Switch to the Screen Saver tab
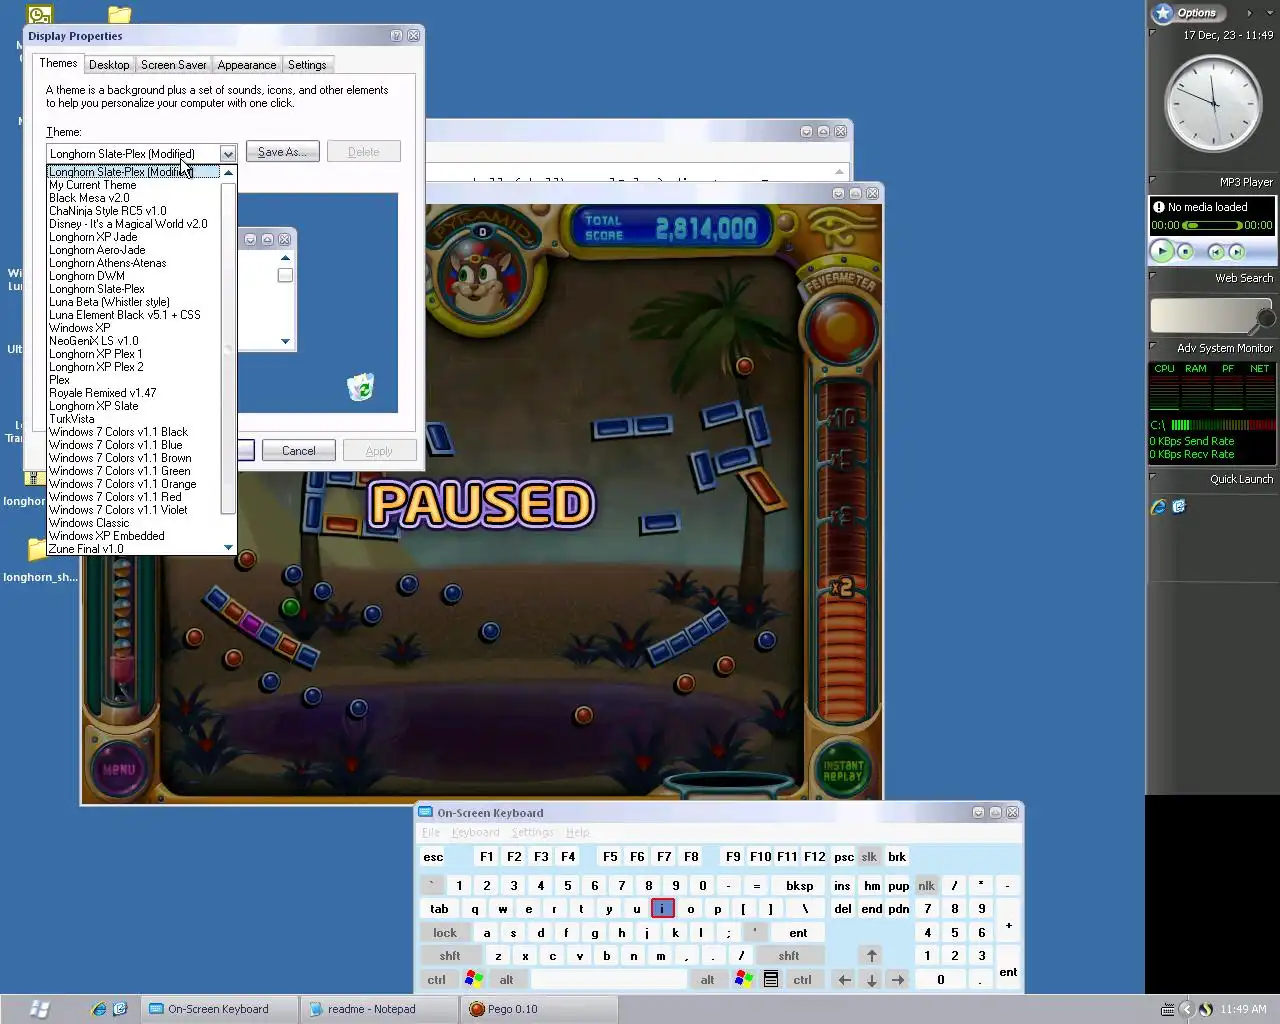Image resolution: width=1280 pixels, height=1024 pixels. coord(173,65)
